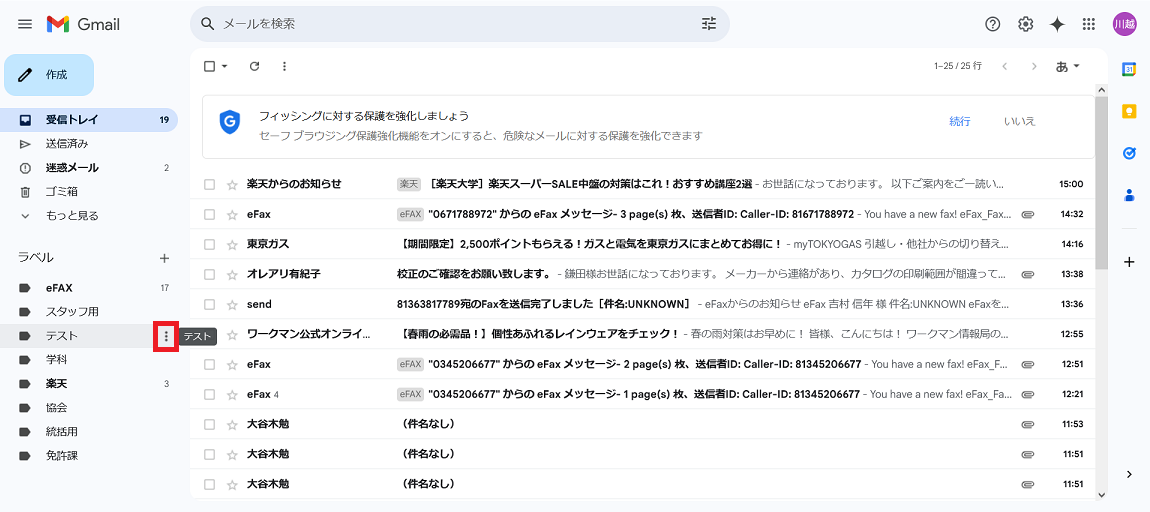Open the 迷惑メール folder
The width and height of the screenshot is (1150, 512).
[x=71, y=168]
